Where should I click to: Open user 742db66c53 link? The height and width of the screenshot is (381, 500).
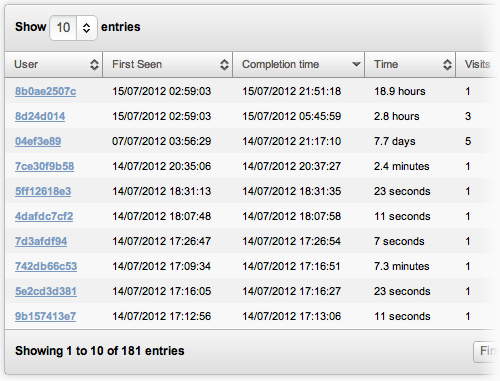pos(46,266)
